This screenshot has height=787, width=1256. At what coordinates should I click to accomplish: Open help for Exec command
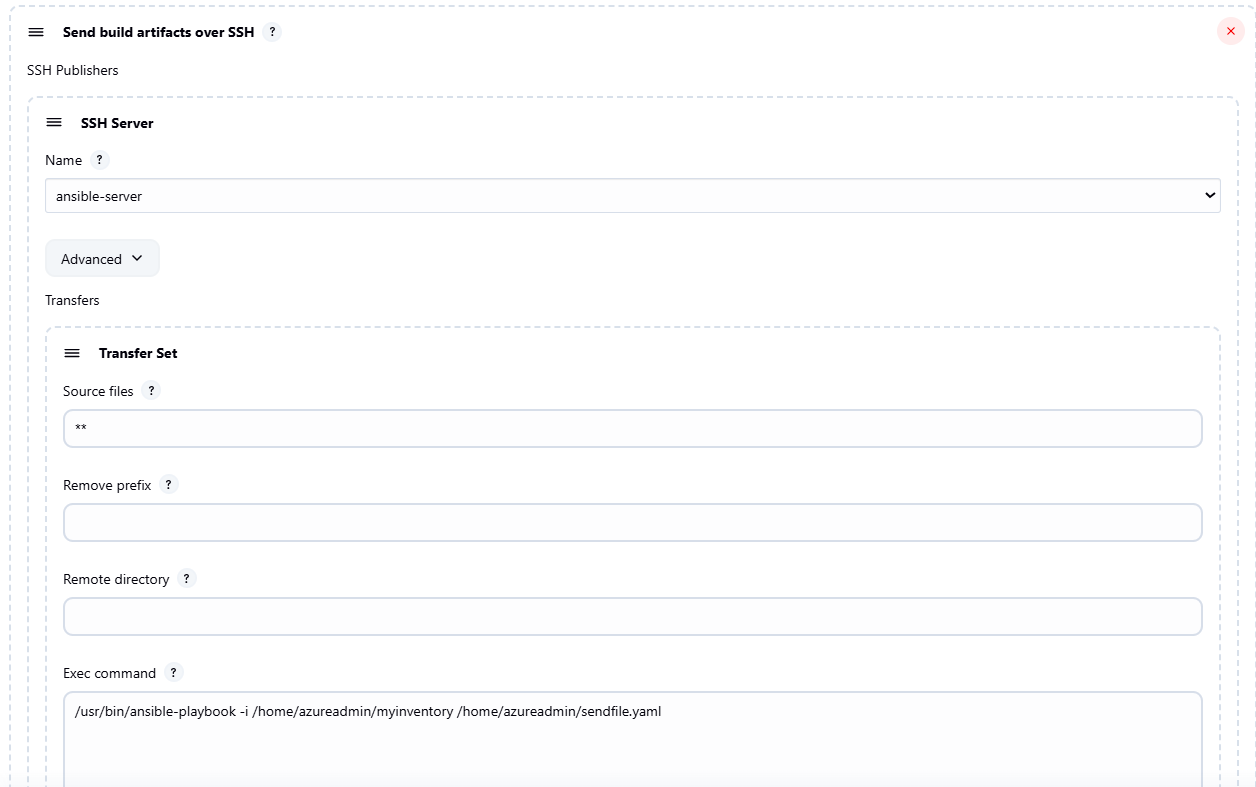174,673
